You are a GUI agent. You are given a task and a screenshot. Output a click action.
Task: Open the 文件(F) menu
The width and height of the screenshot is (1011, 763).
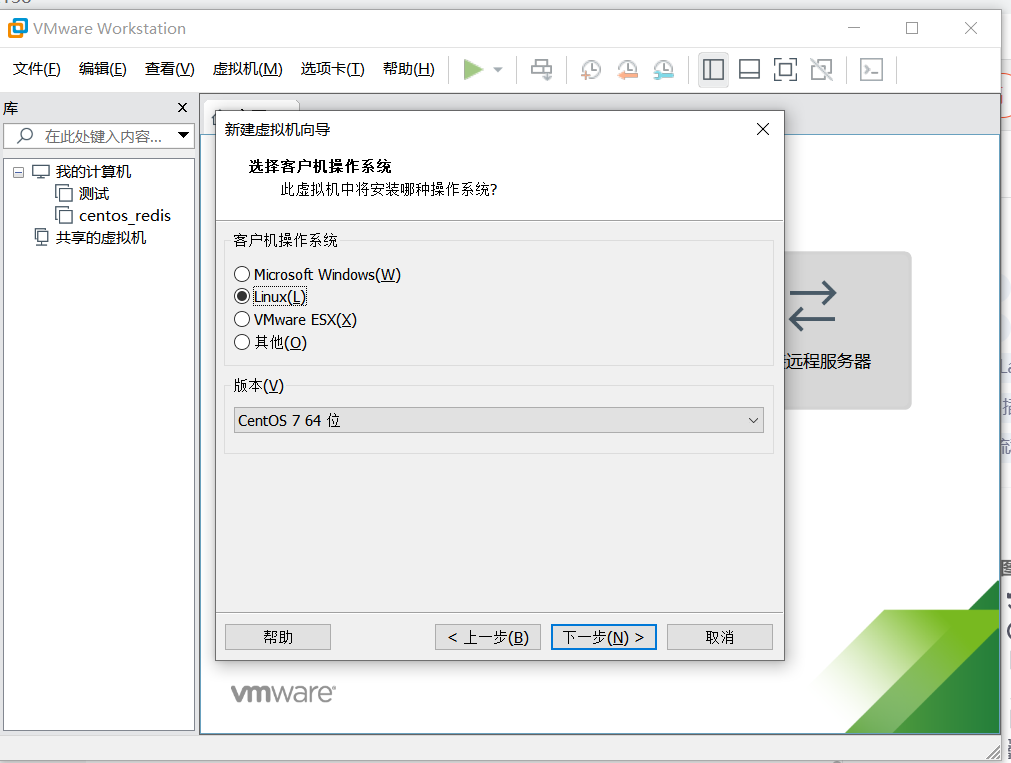pos(37,69)
